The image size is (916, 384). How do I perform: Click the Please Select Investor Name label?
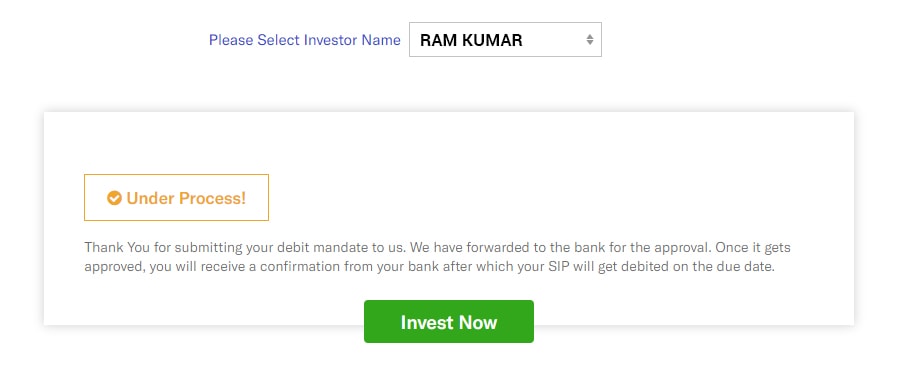click(304, 40)
